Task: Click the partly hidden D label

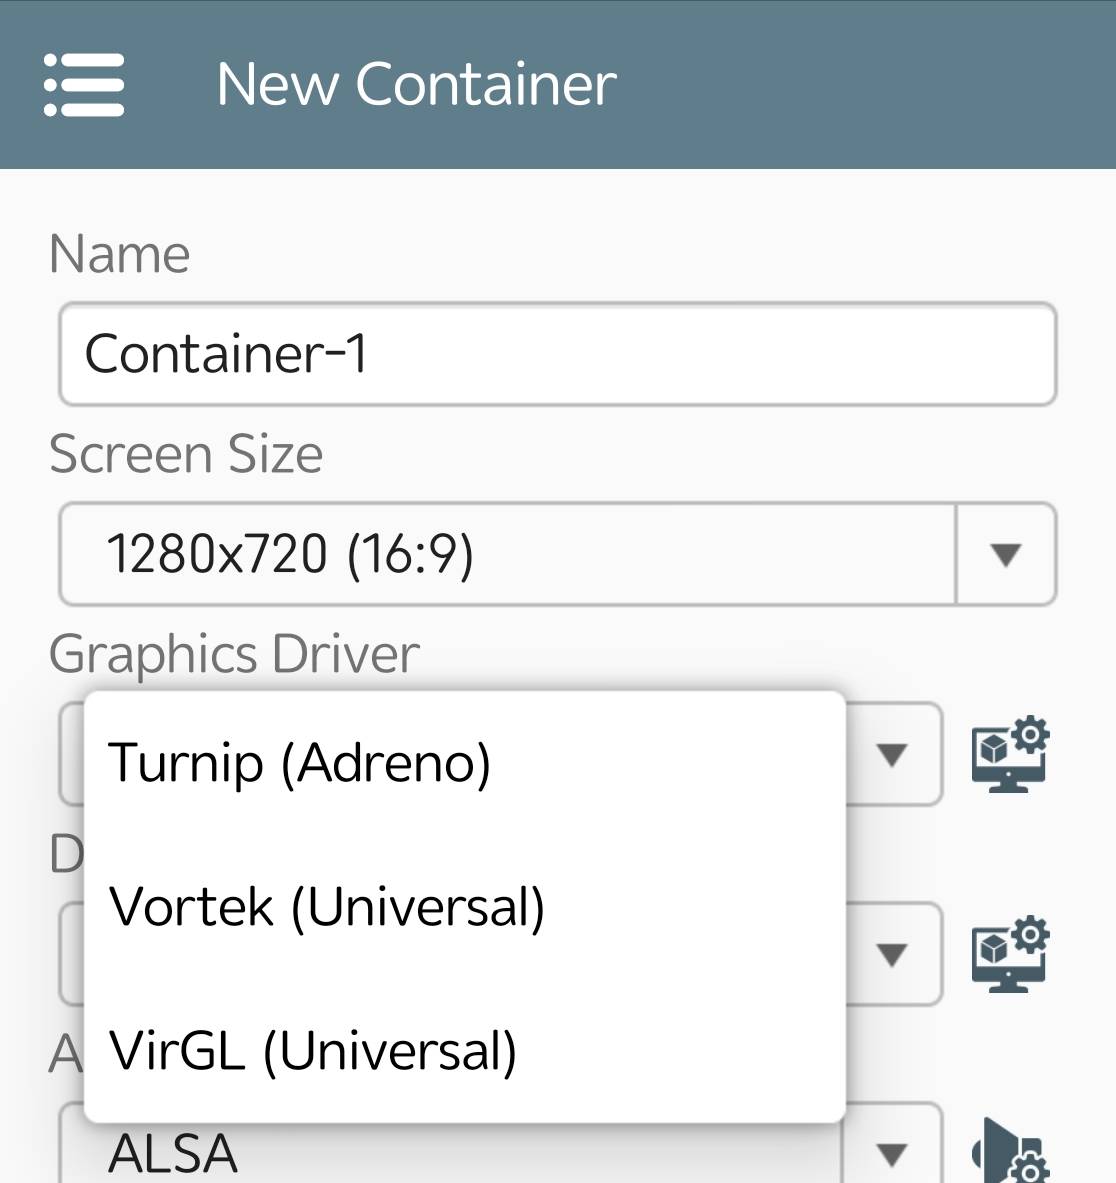Action: click(x=66, y=855)
